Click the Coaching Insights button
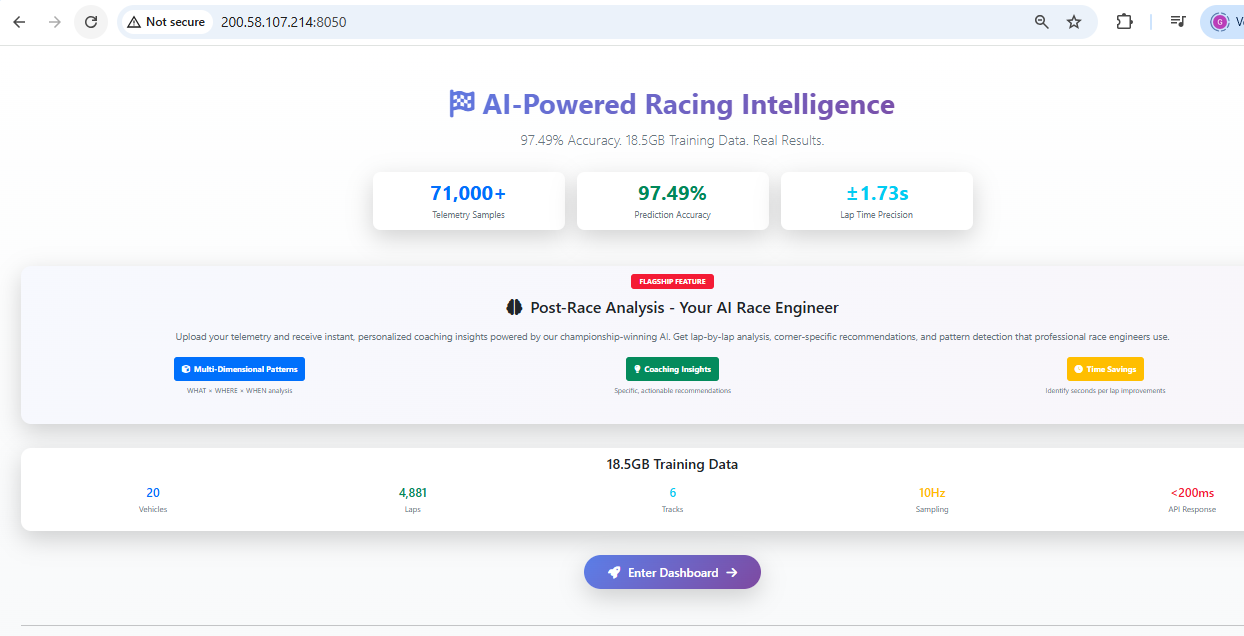The image size is (1244, 636). (672, 369)
